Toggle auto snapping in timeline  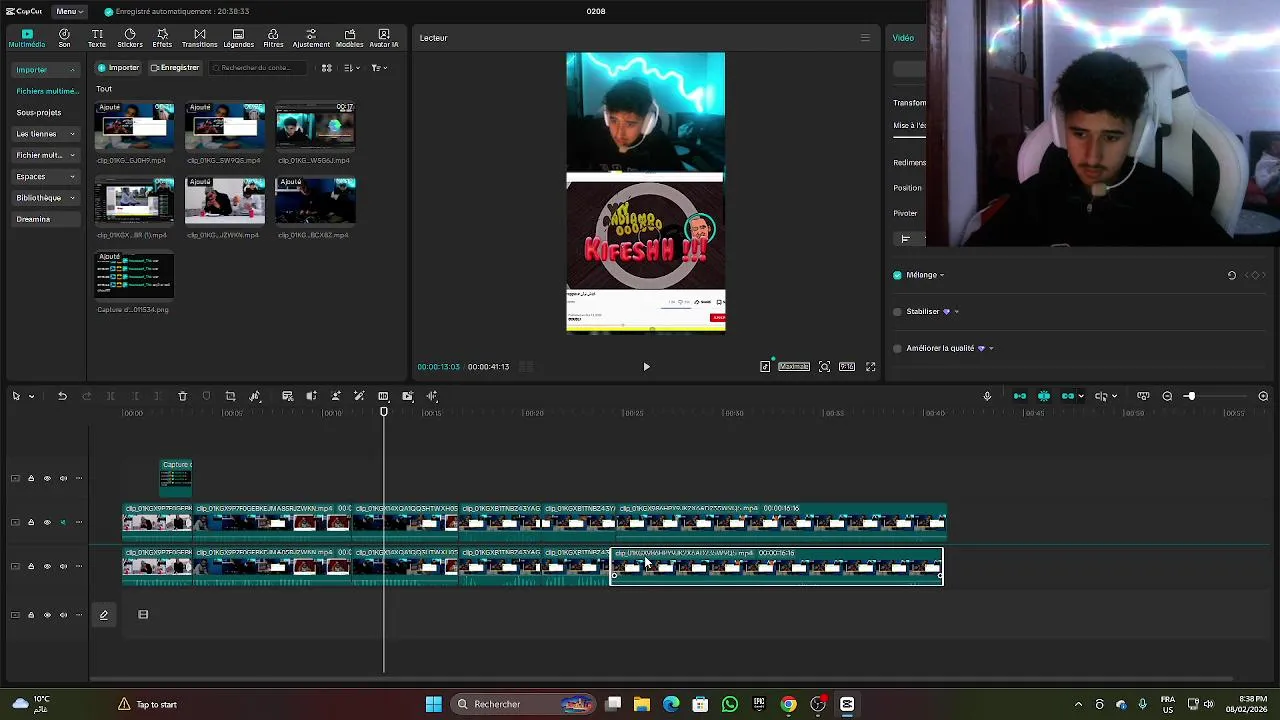coord(1044,397)
